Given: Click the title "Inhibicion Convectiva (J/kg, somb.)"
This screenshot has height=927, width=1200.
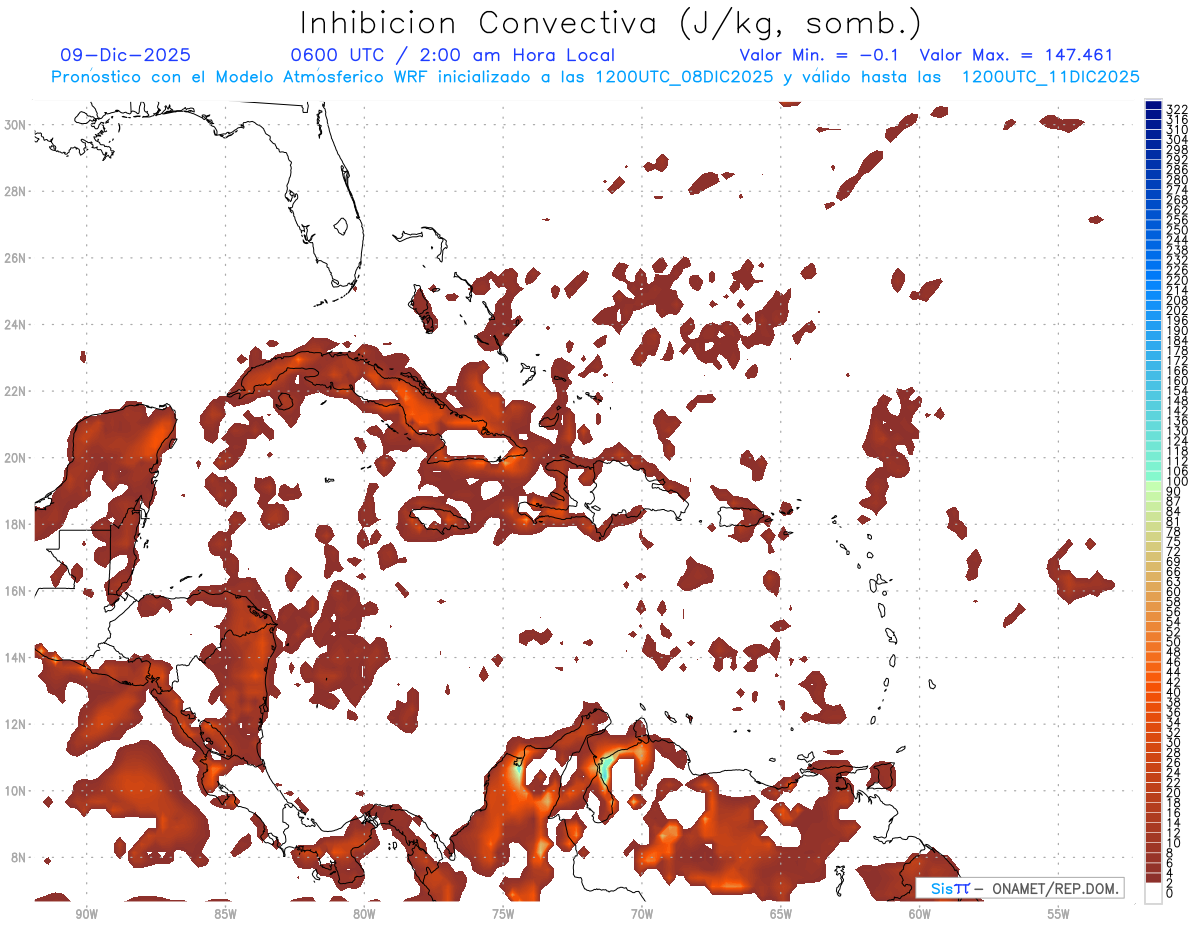Looking at the screenshot, I should point(610,23).
